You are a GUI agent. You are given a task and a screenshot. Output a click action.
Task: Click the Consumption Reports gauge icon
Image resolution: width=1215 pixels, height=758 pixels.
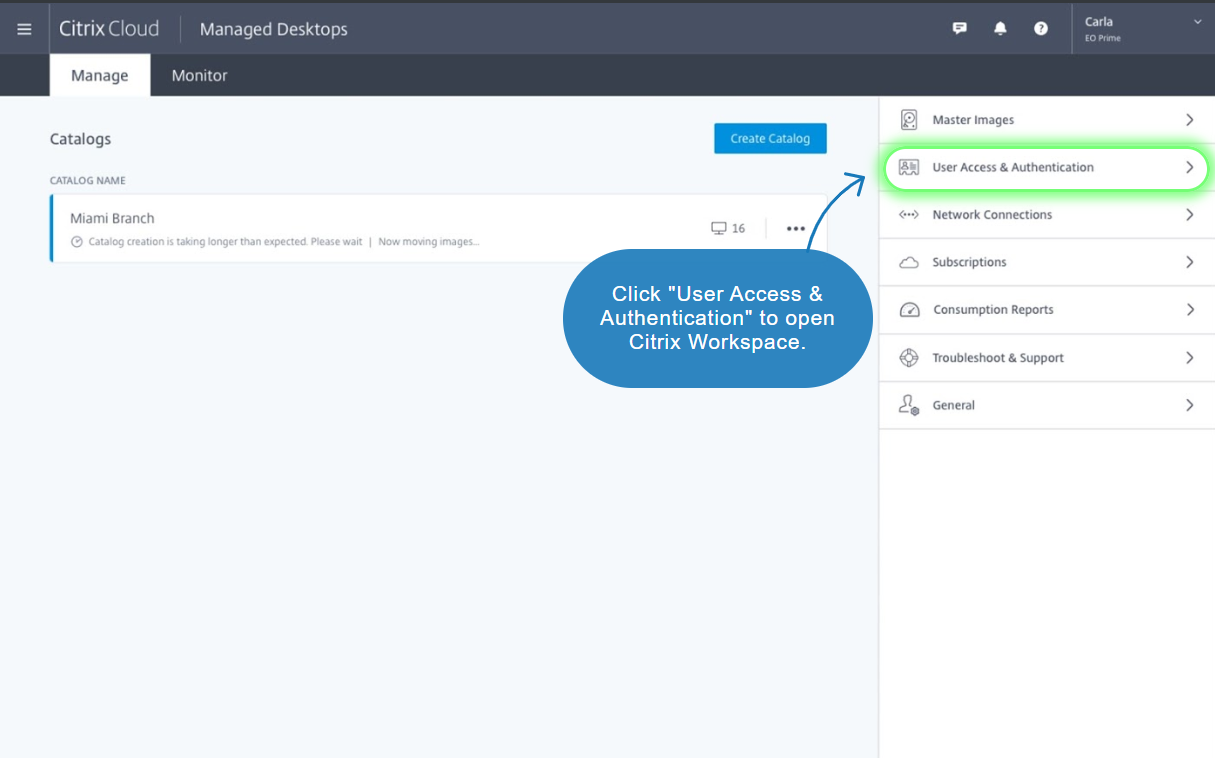(909, 310)
